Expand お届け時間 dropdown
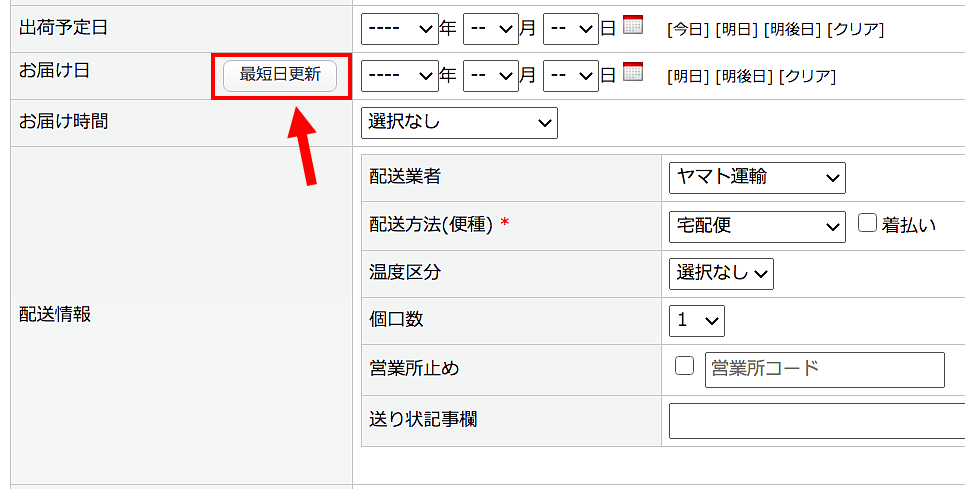Image resolution: width=965 pixels, height=489 pixels. [x=459, y=122]
